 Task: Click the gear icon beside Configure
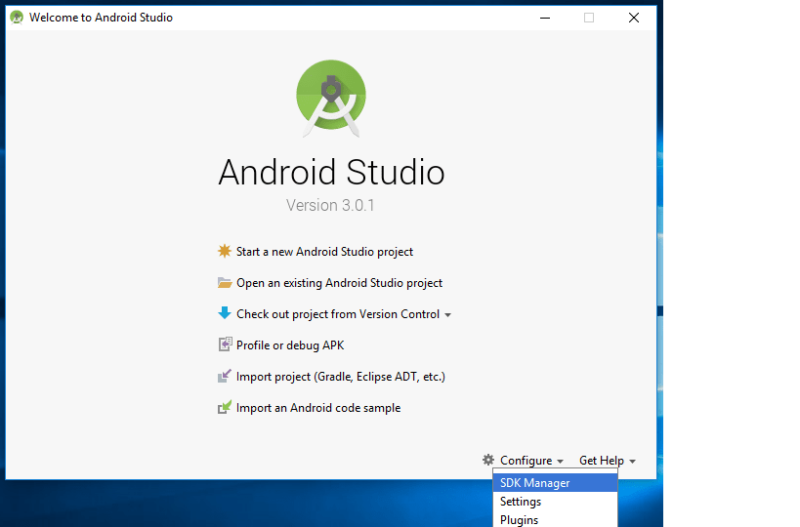tap(488, 460)
